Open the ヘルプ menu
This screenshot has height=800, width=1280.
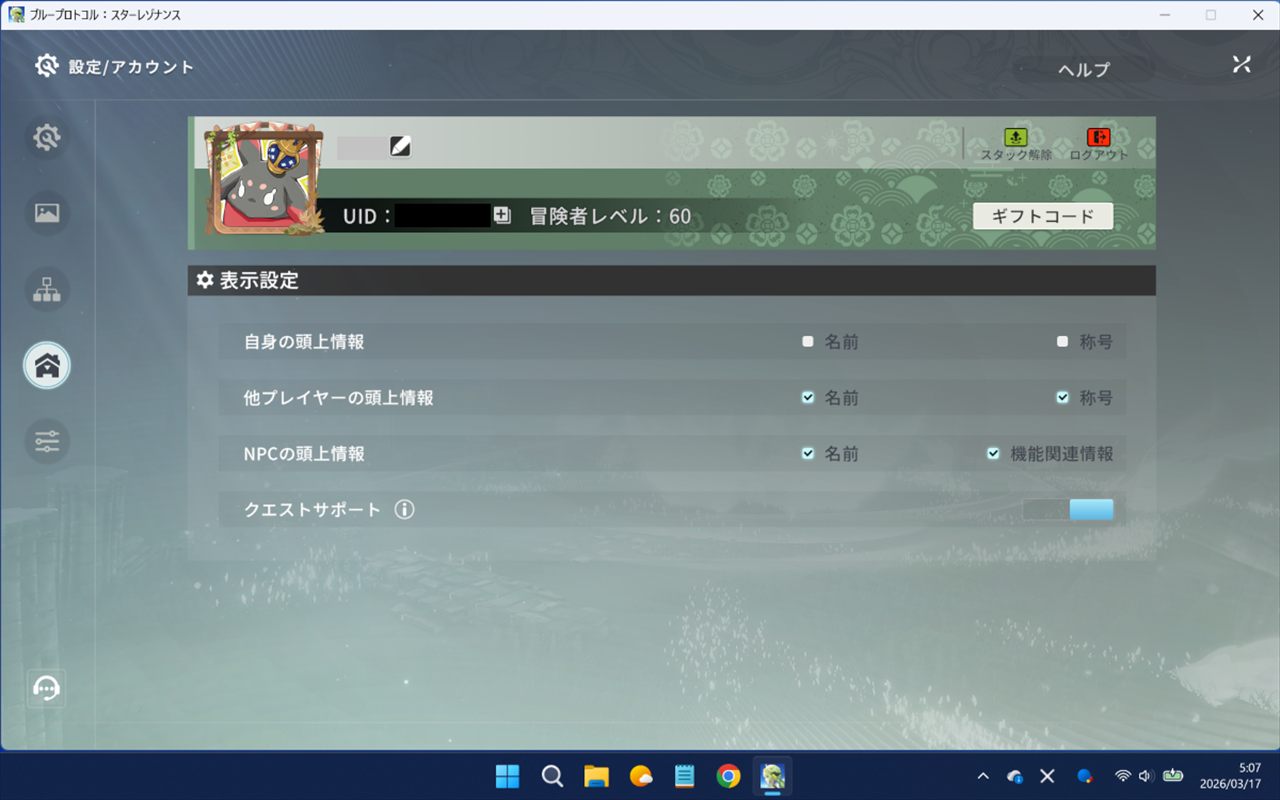tap(1084, 70)
